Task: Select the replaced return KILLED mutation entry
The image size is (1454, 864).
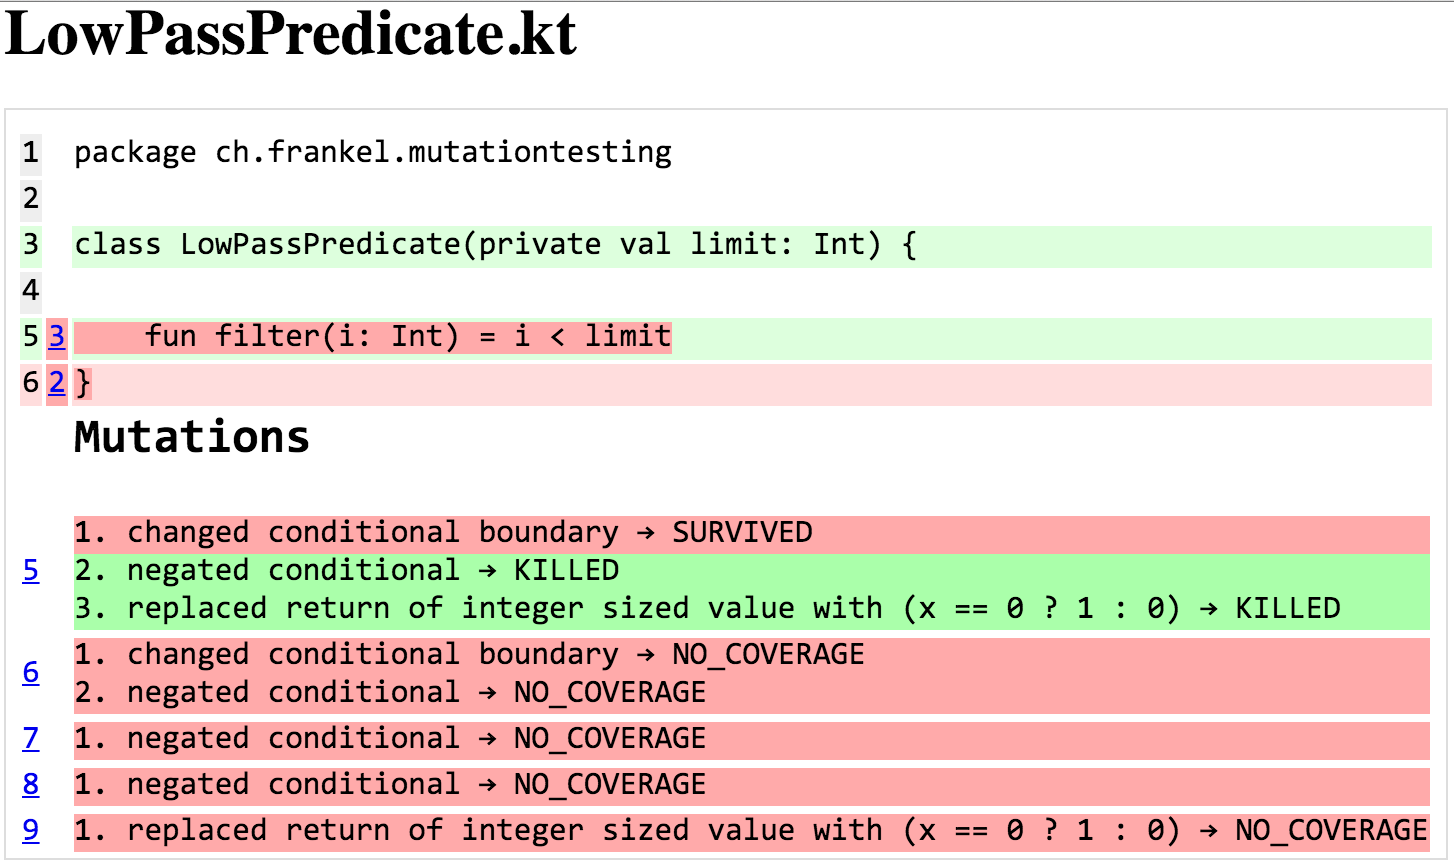Action: tap(707, 609)
